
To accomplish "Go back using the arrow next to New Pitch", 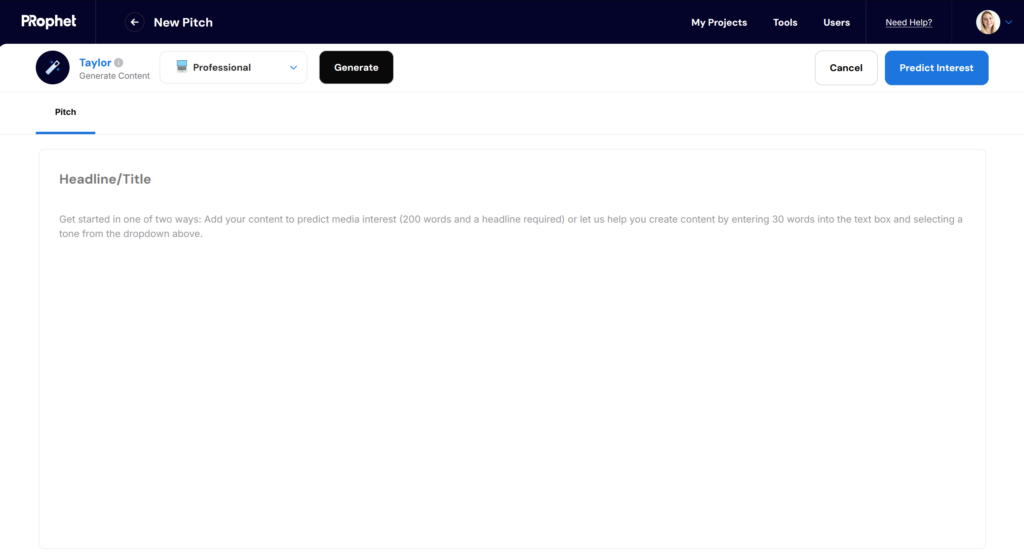I will (135, 22).
